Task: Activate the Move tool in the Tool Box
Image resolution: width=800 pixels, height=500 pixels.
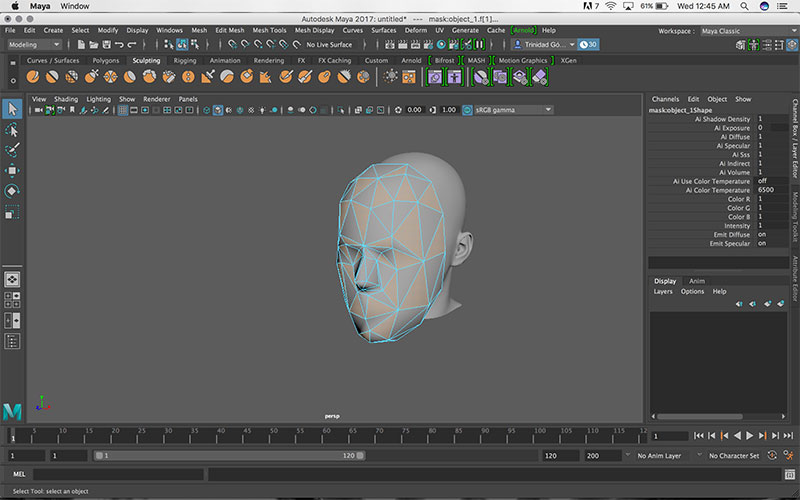Action: coord(12,170)
